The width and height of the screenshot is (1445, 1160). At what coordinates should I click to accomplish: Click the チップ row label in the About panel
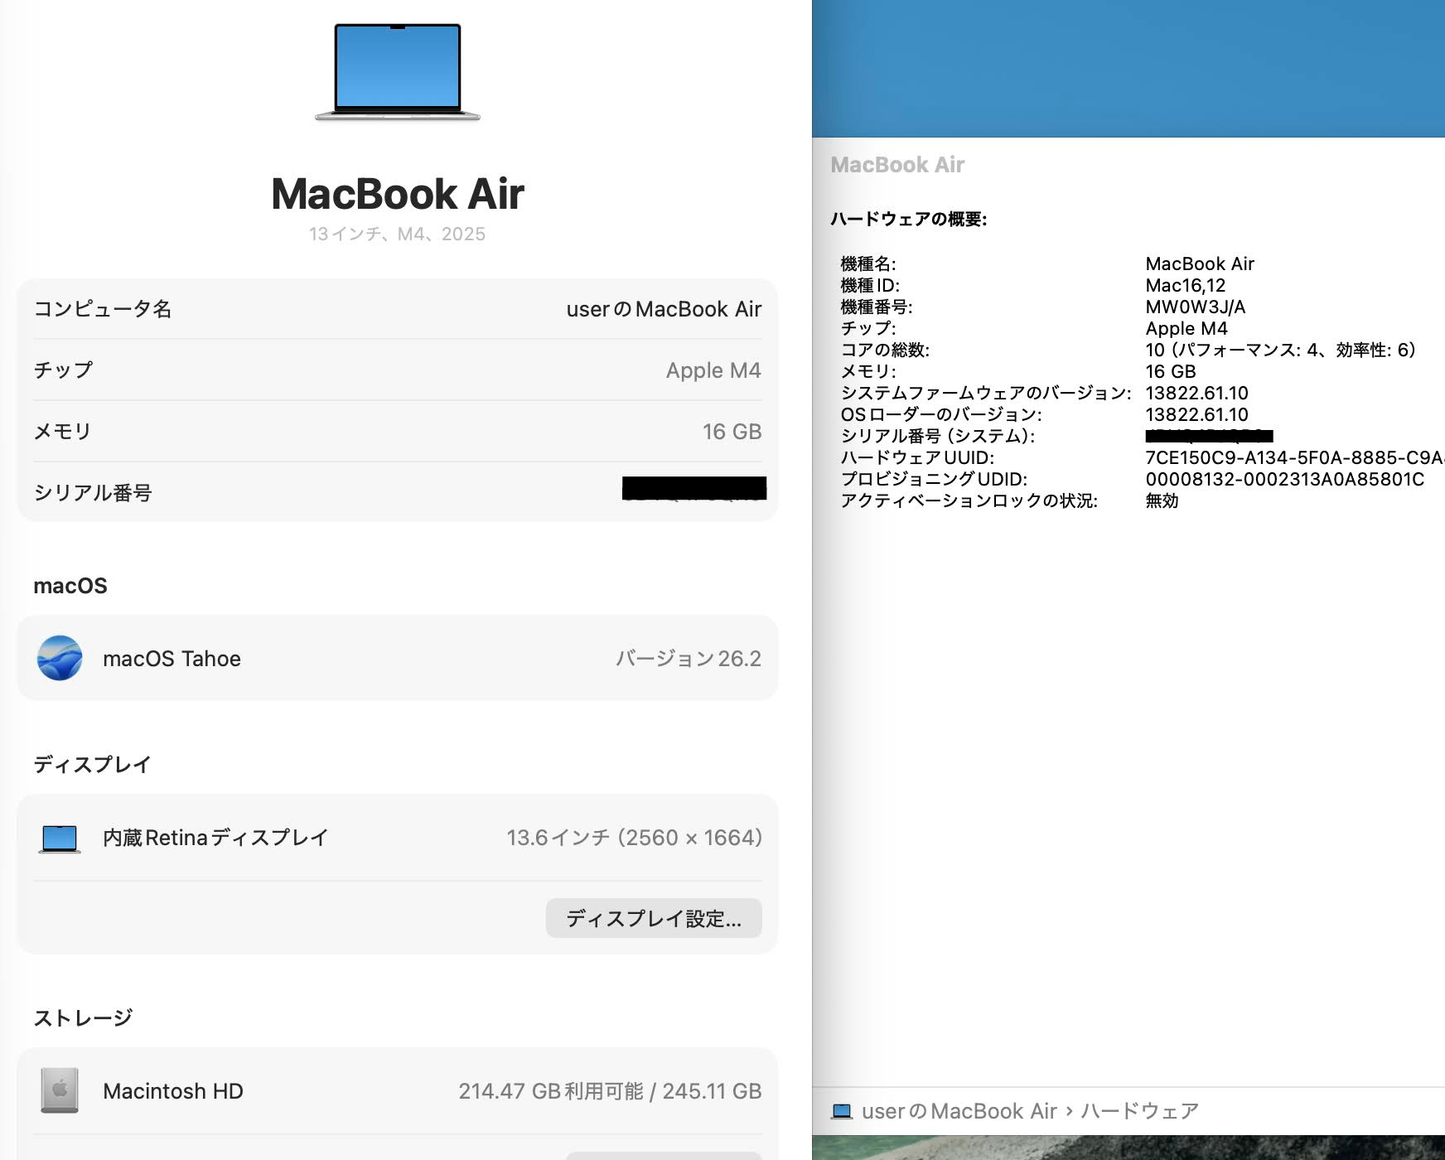click(63, 370)
